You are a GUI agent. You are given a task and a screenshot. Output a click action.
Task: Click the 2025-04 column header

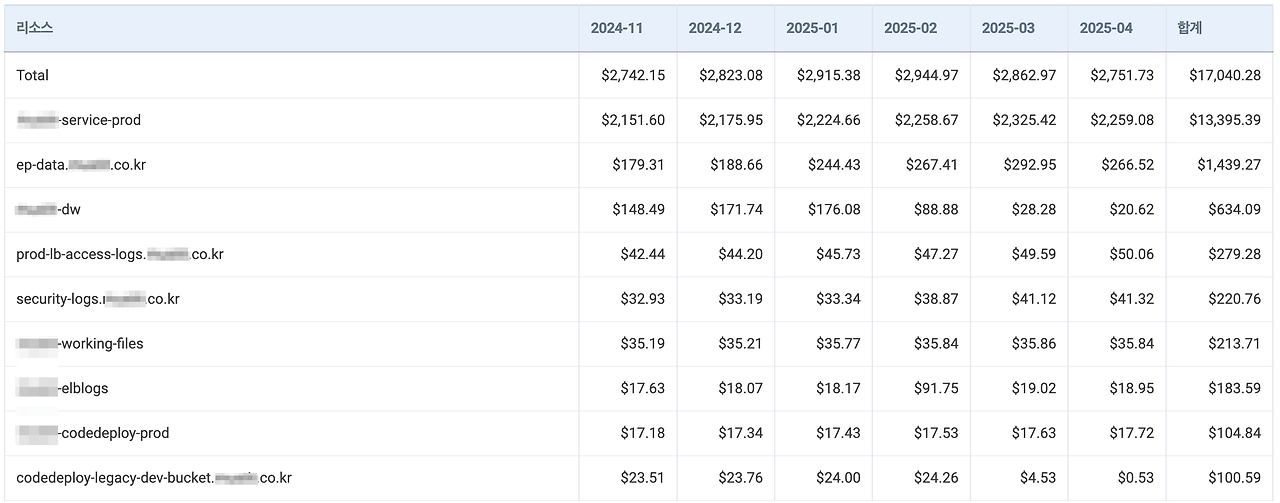pos(1106,28)
